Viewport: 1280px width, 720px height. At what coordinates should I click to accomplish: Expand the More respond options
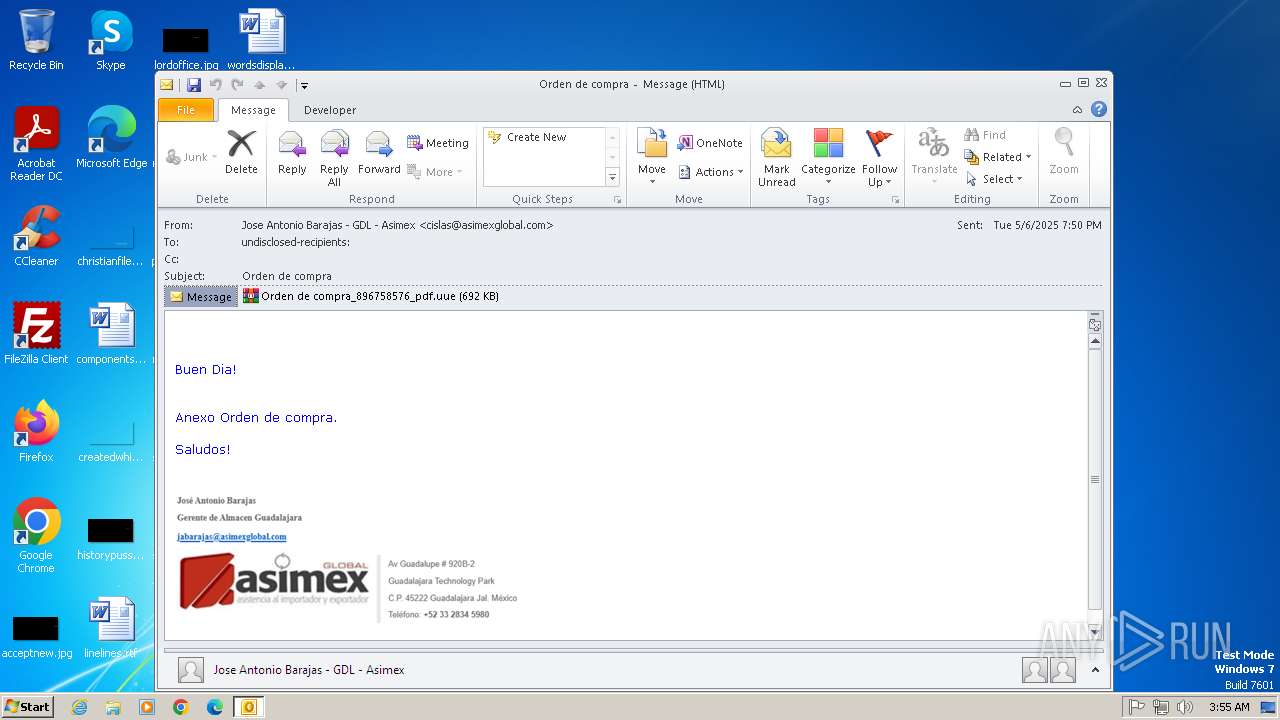[x=435, y=172]
